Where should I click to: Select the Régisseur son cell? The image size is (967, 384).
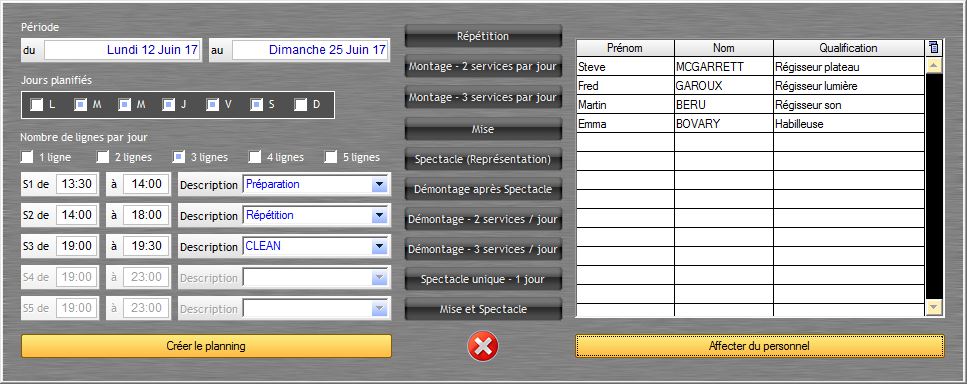pos(849,105)
